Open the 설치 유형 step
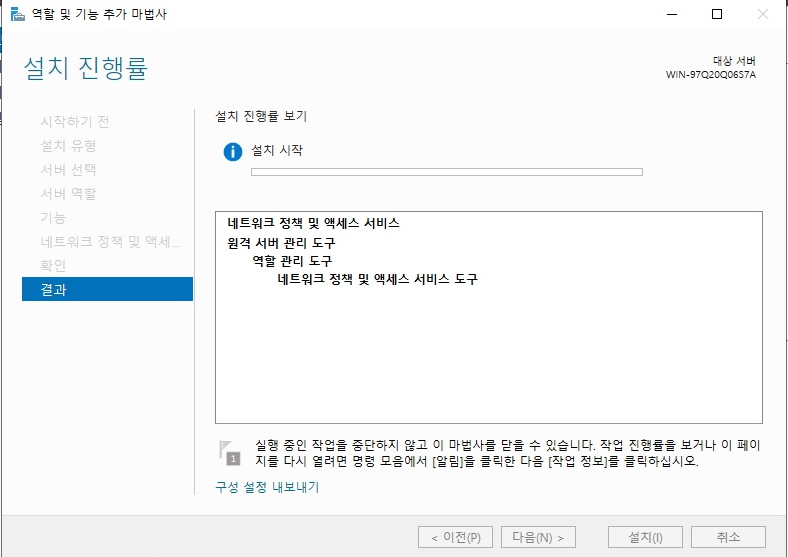This screenshot has width=788, height=557. (68, 146)
